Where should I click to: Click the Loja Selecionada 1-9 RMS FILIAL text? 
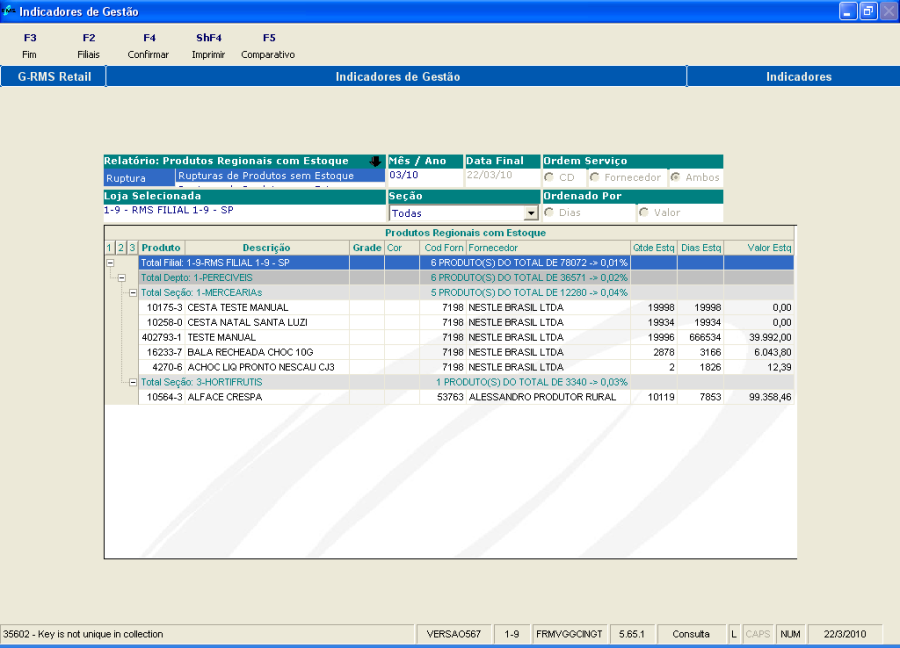point(169,210)
